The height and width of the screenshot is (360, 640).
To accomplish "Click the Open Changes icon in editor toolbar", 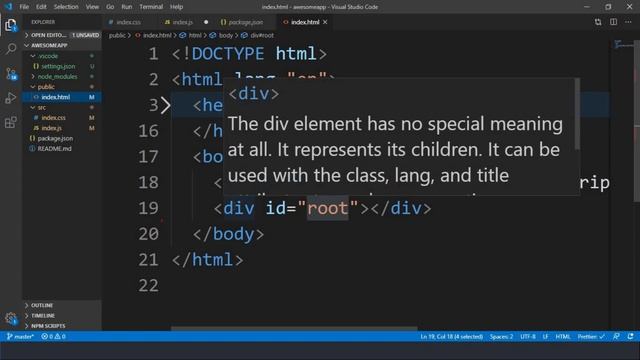I will pyautogui.click(x=598, y=22).
